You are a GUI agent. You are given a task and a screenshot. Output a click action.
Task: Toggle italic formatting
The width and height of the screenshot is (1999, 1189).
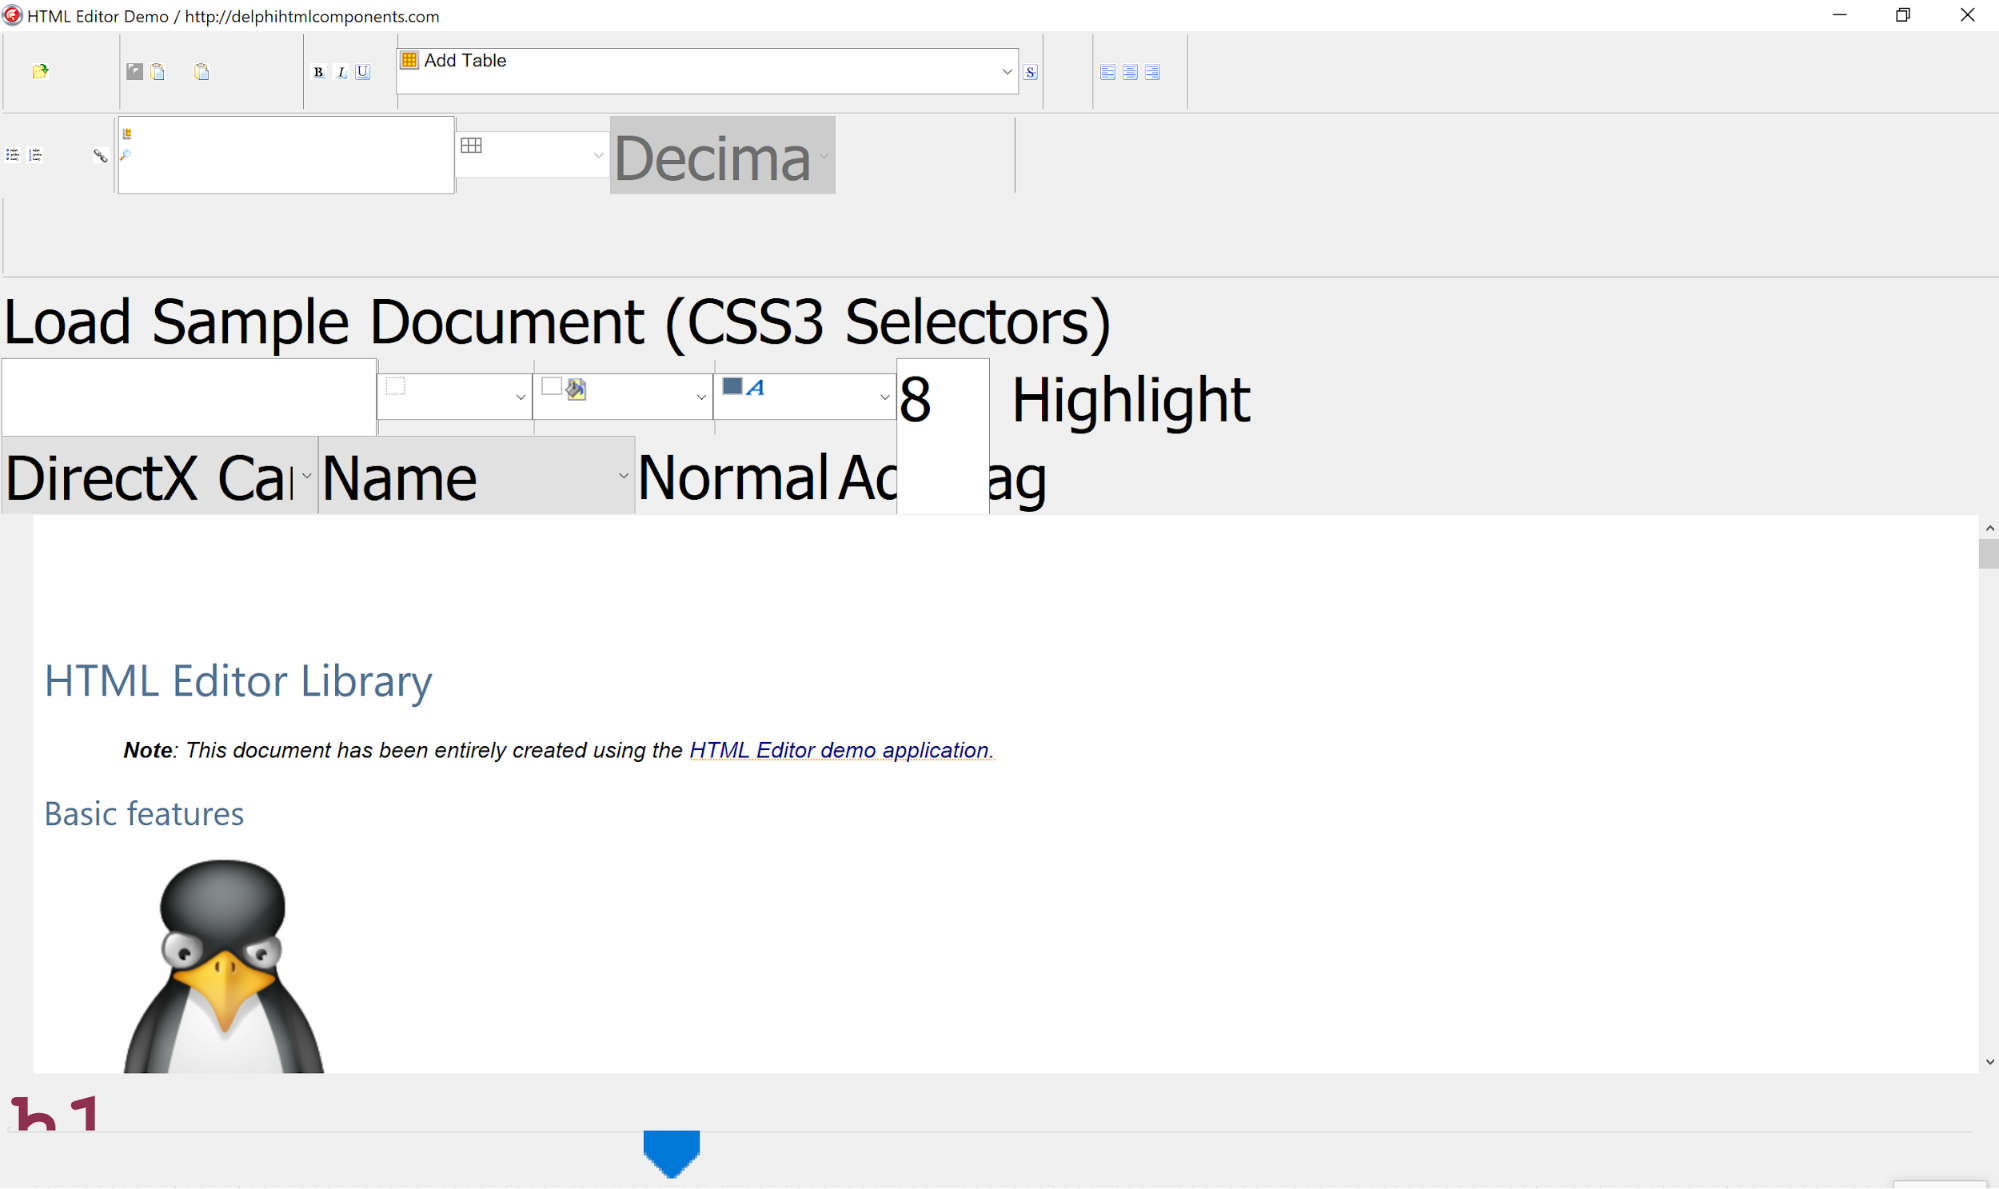pyautogui.click(x=341, y=72)
